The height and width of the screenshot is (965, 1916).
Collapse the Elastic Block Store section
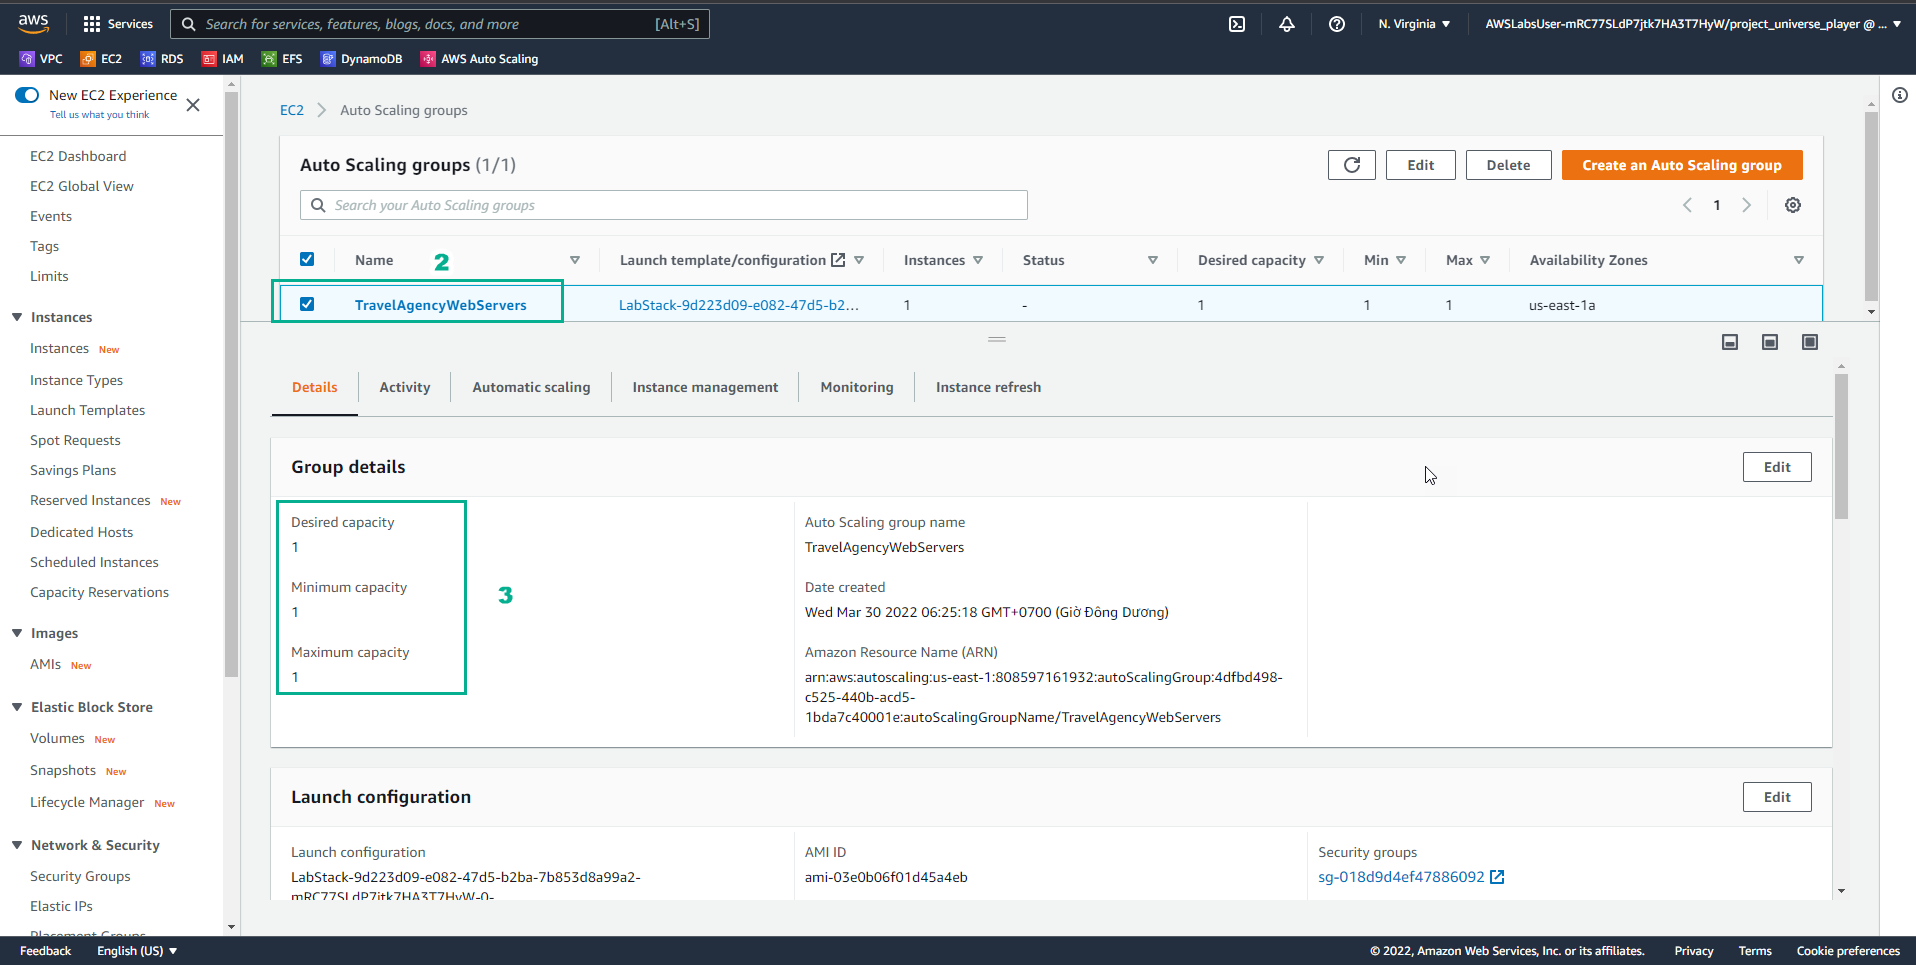click(17, 707)
